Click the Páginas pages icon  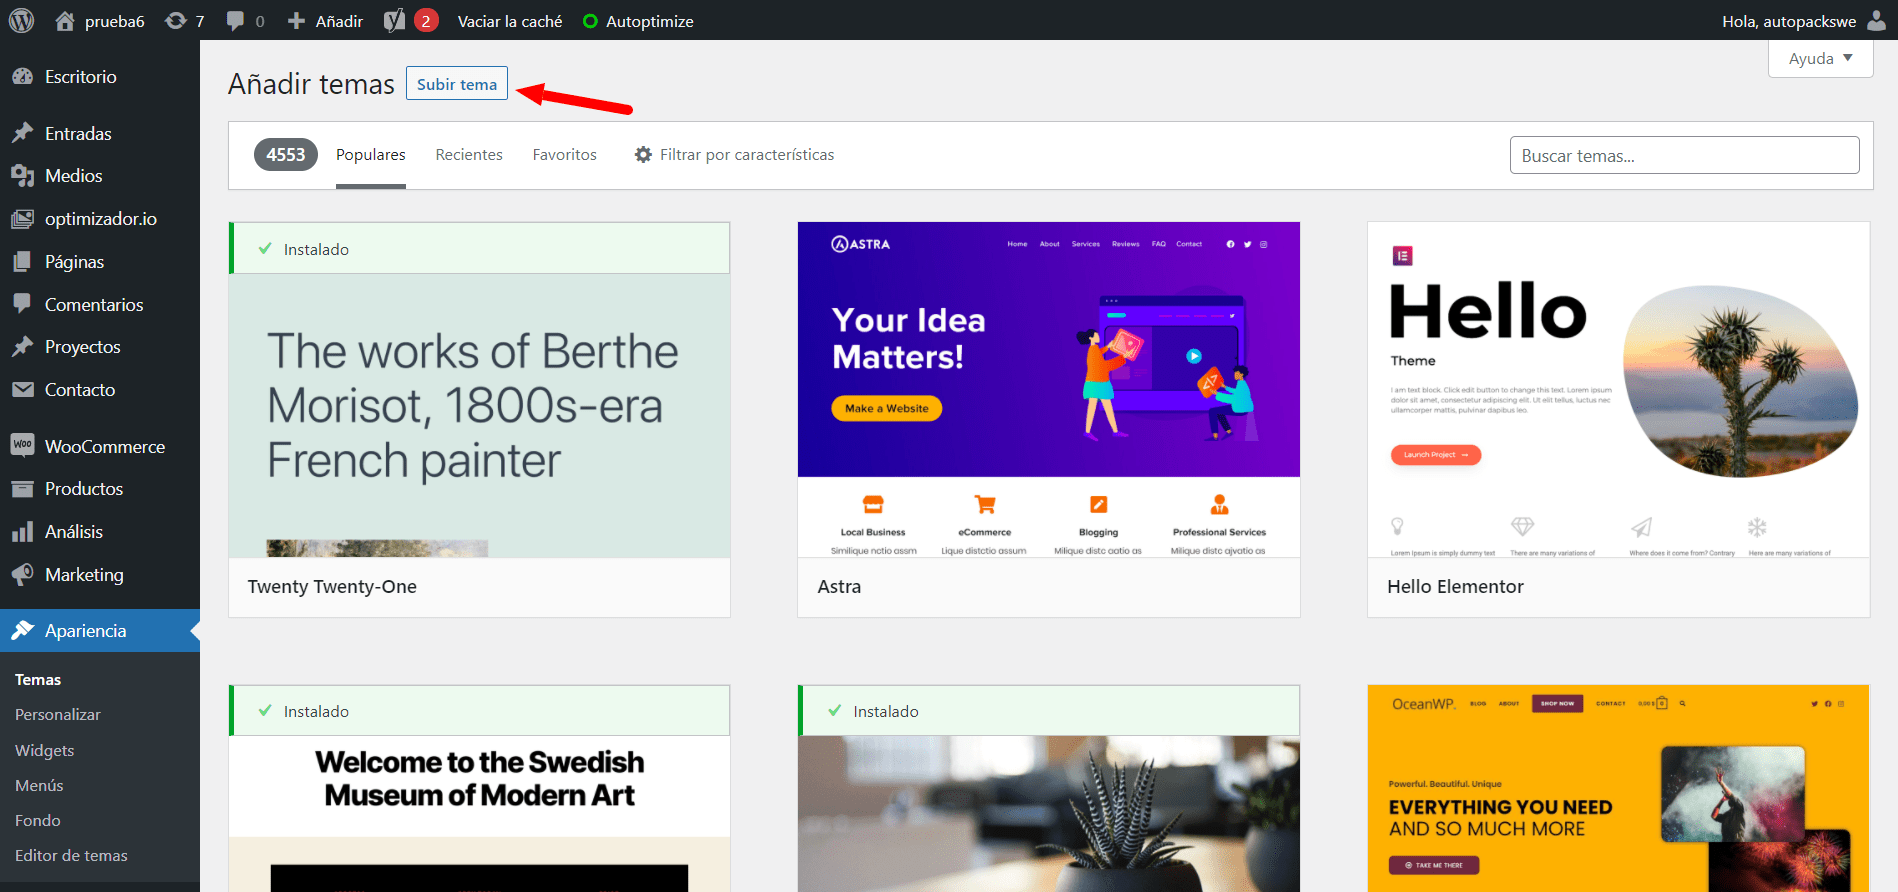[x=22, y=261]
